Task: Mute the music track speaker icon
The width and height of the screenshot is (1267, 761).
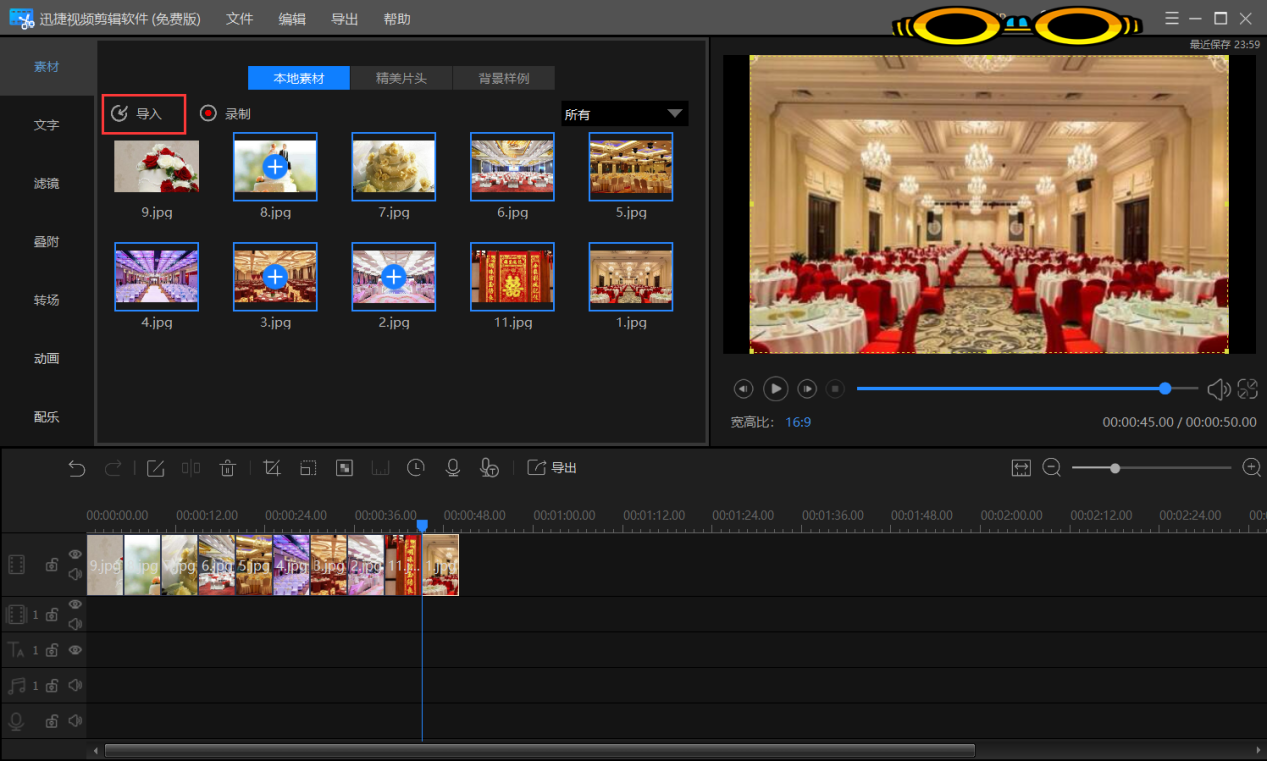Action: tap(75, 686)
